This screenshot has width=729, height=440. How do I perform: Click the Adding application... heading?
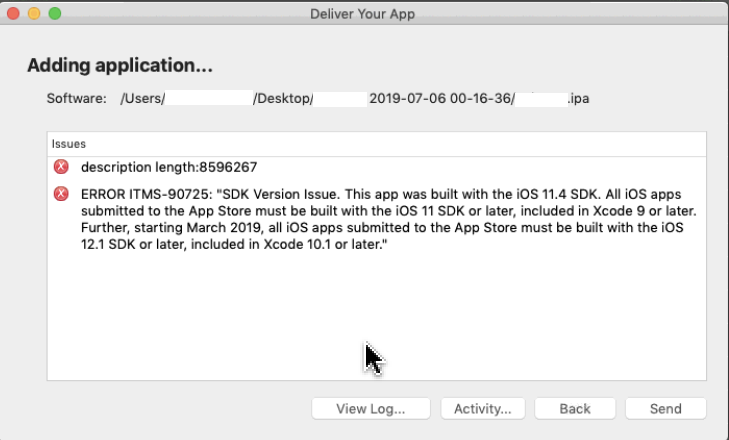(x=120, y=66)
